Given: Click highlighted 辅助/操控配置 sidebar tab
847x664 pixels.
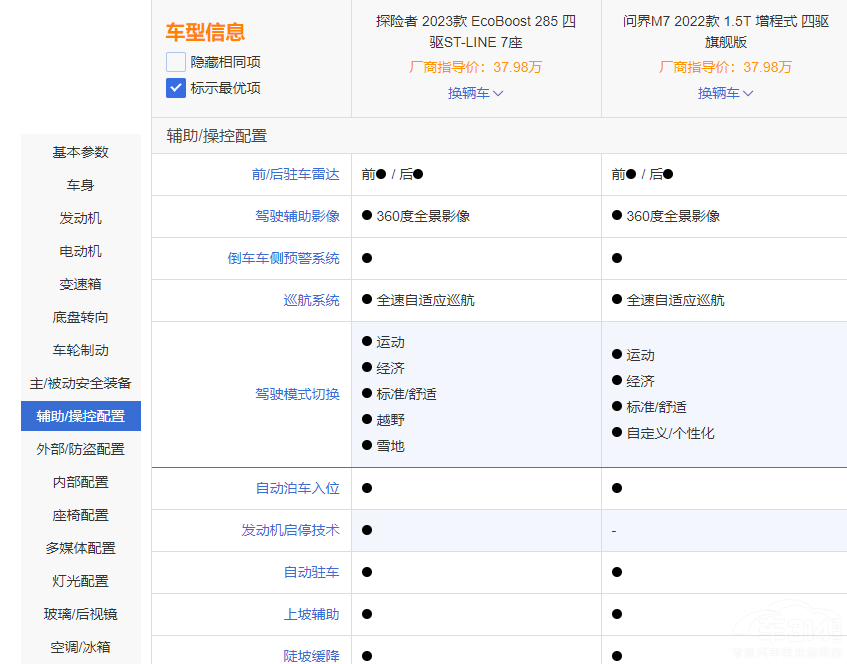Looking at the screenshot, I should tap(81, 416).
